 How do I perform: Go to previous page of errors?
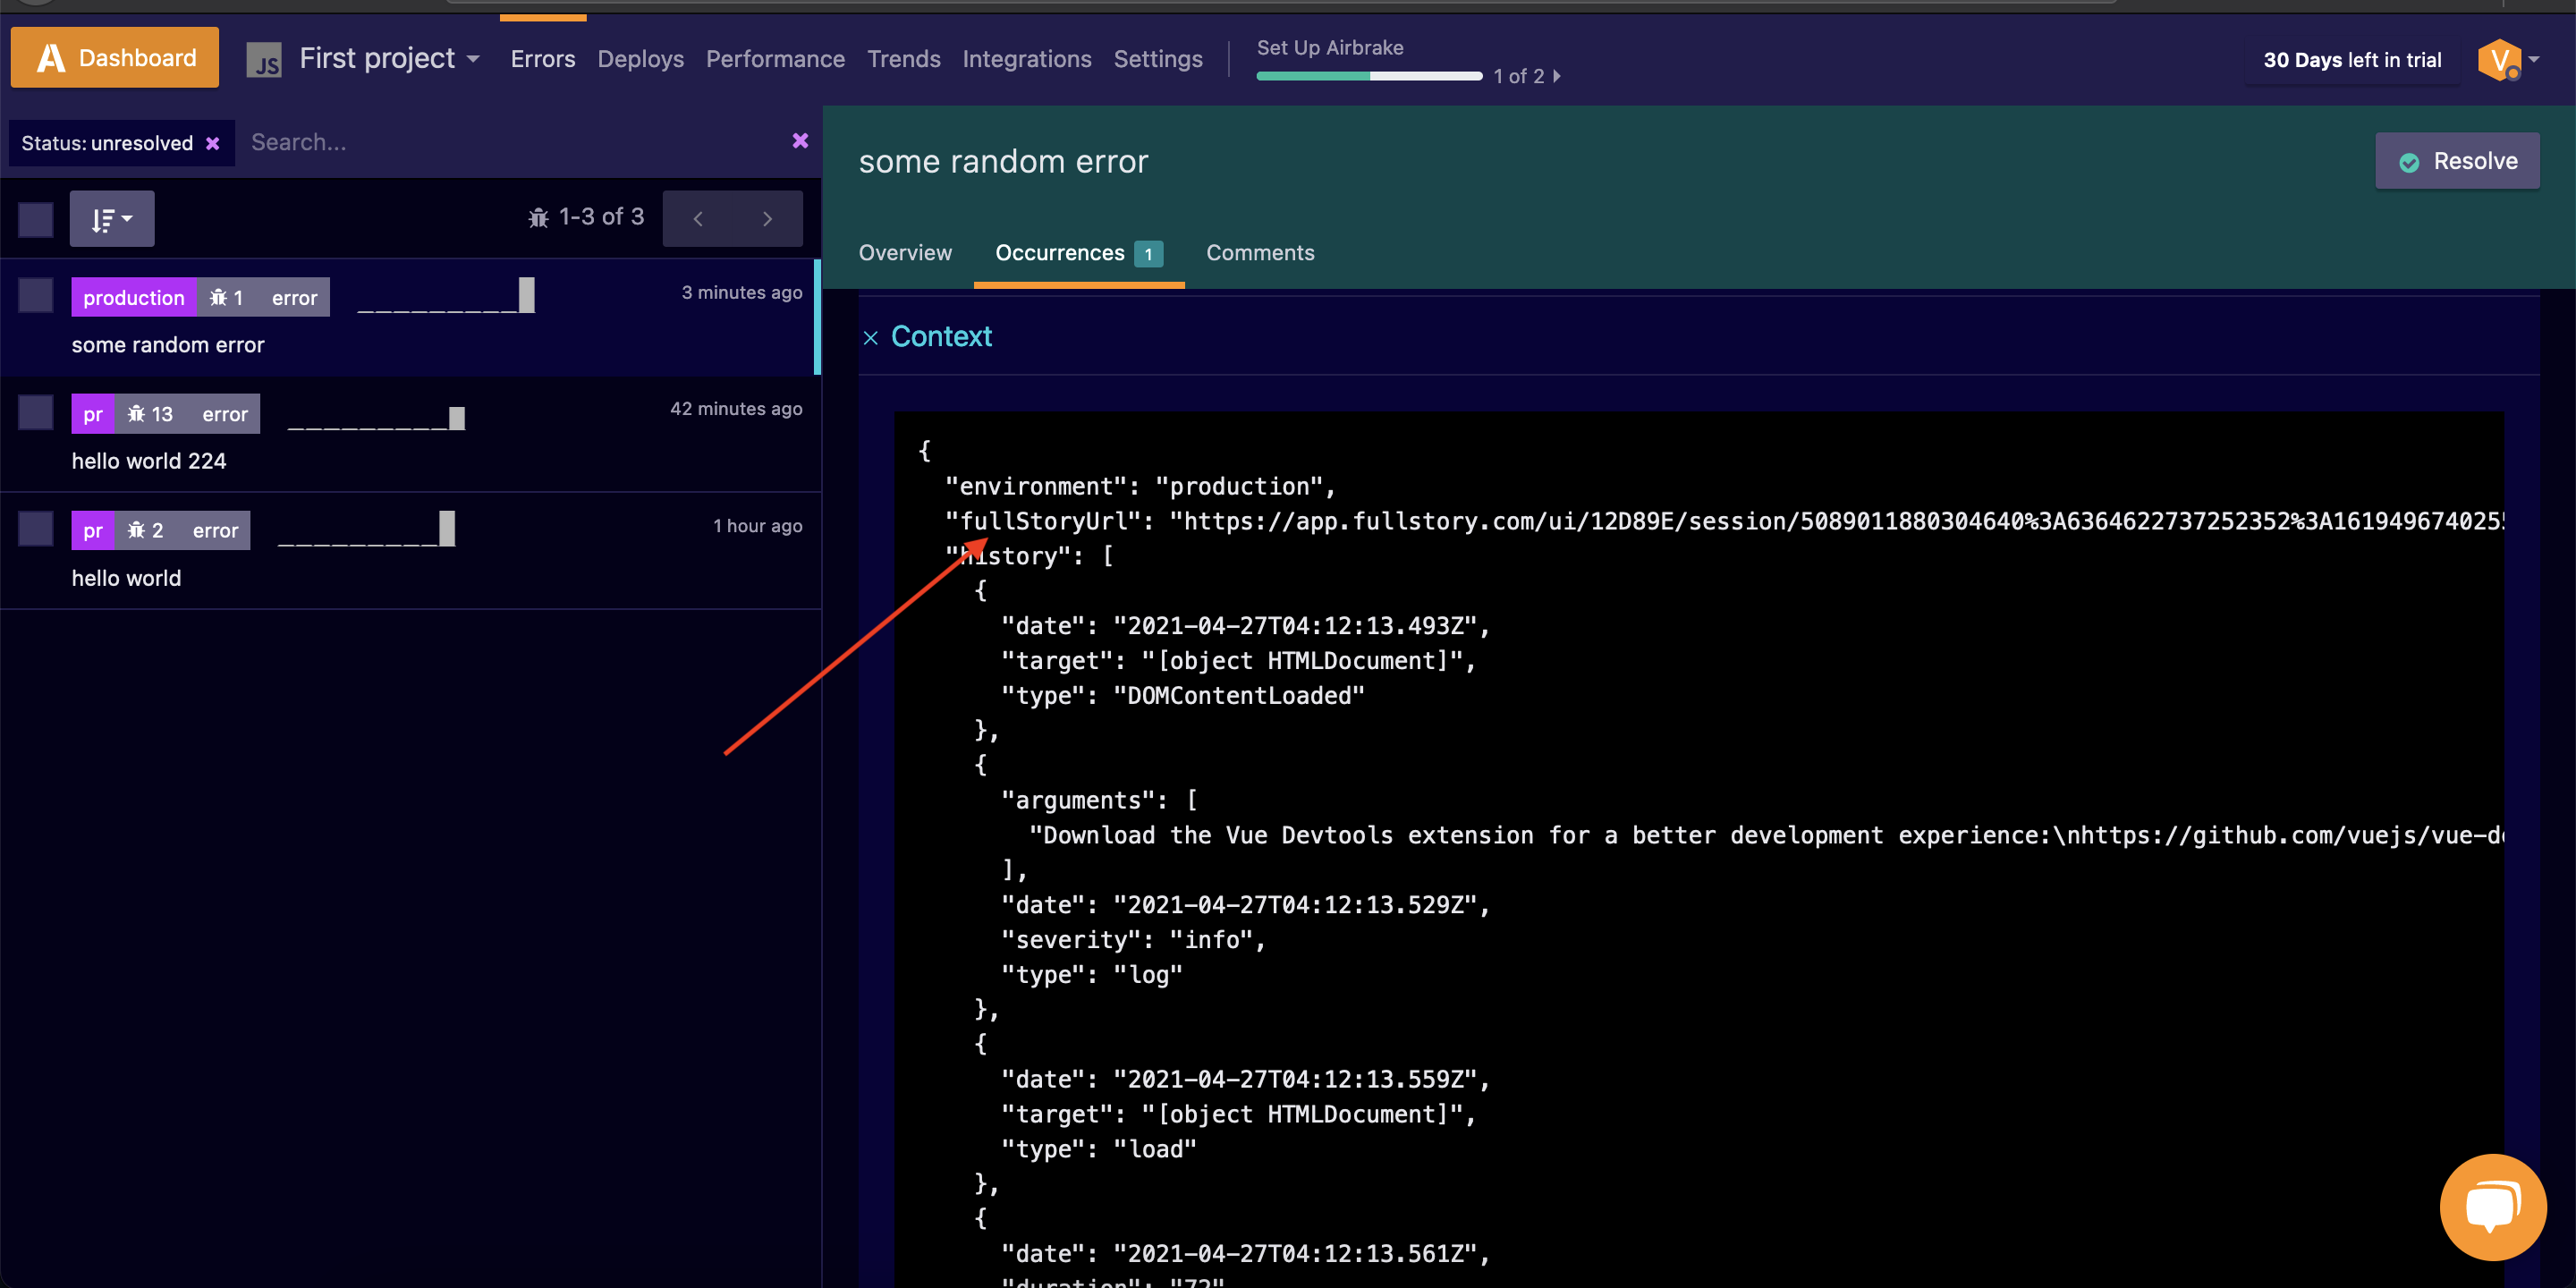[698, 218]
